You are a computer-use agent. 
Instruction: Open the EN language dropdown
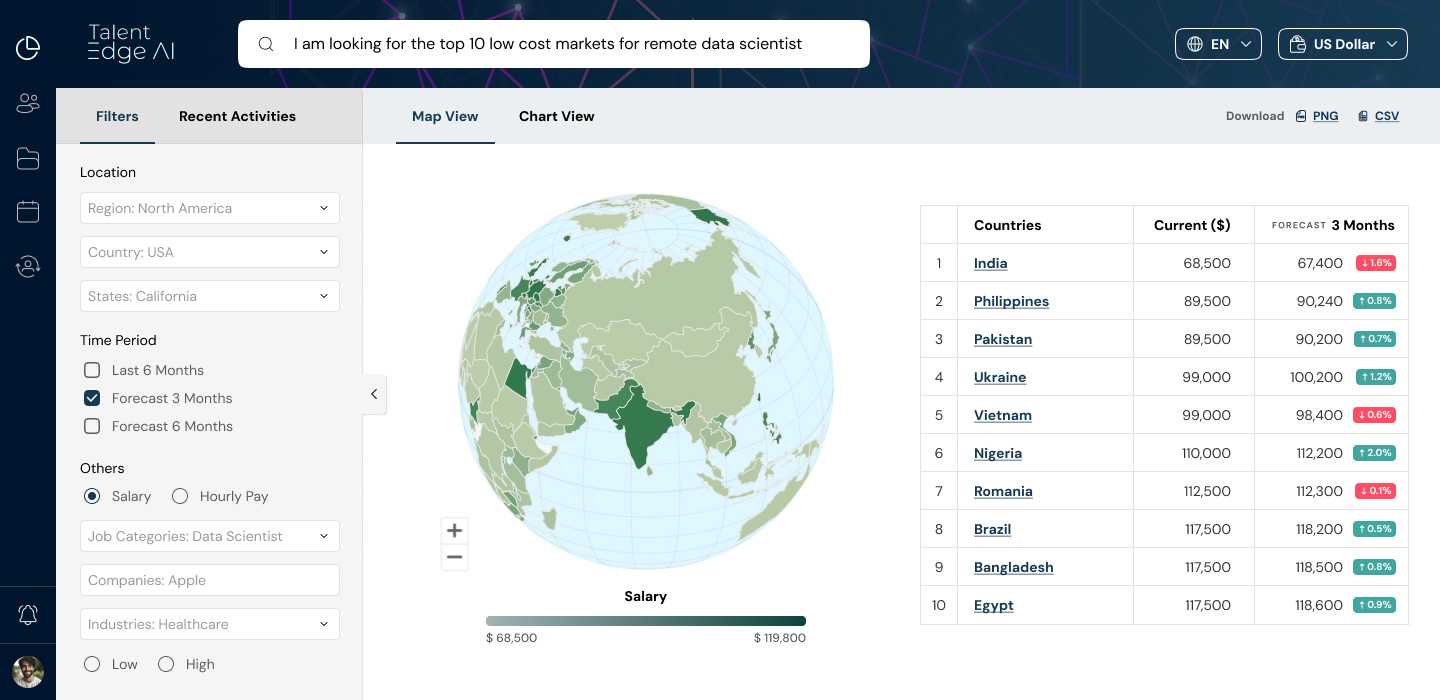pyautogui.click(x=1218, y=44)
